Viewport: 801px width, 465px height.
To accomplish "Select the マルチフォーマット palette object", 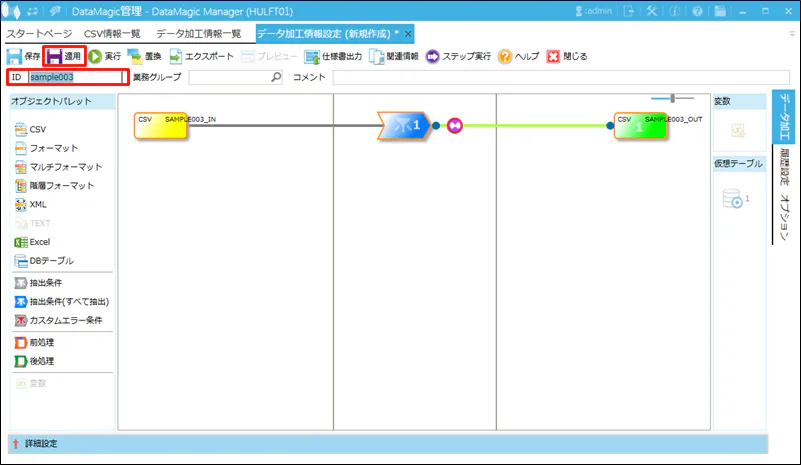I will 58,167.
